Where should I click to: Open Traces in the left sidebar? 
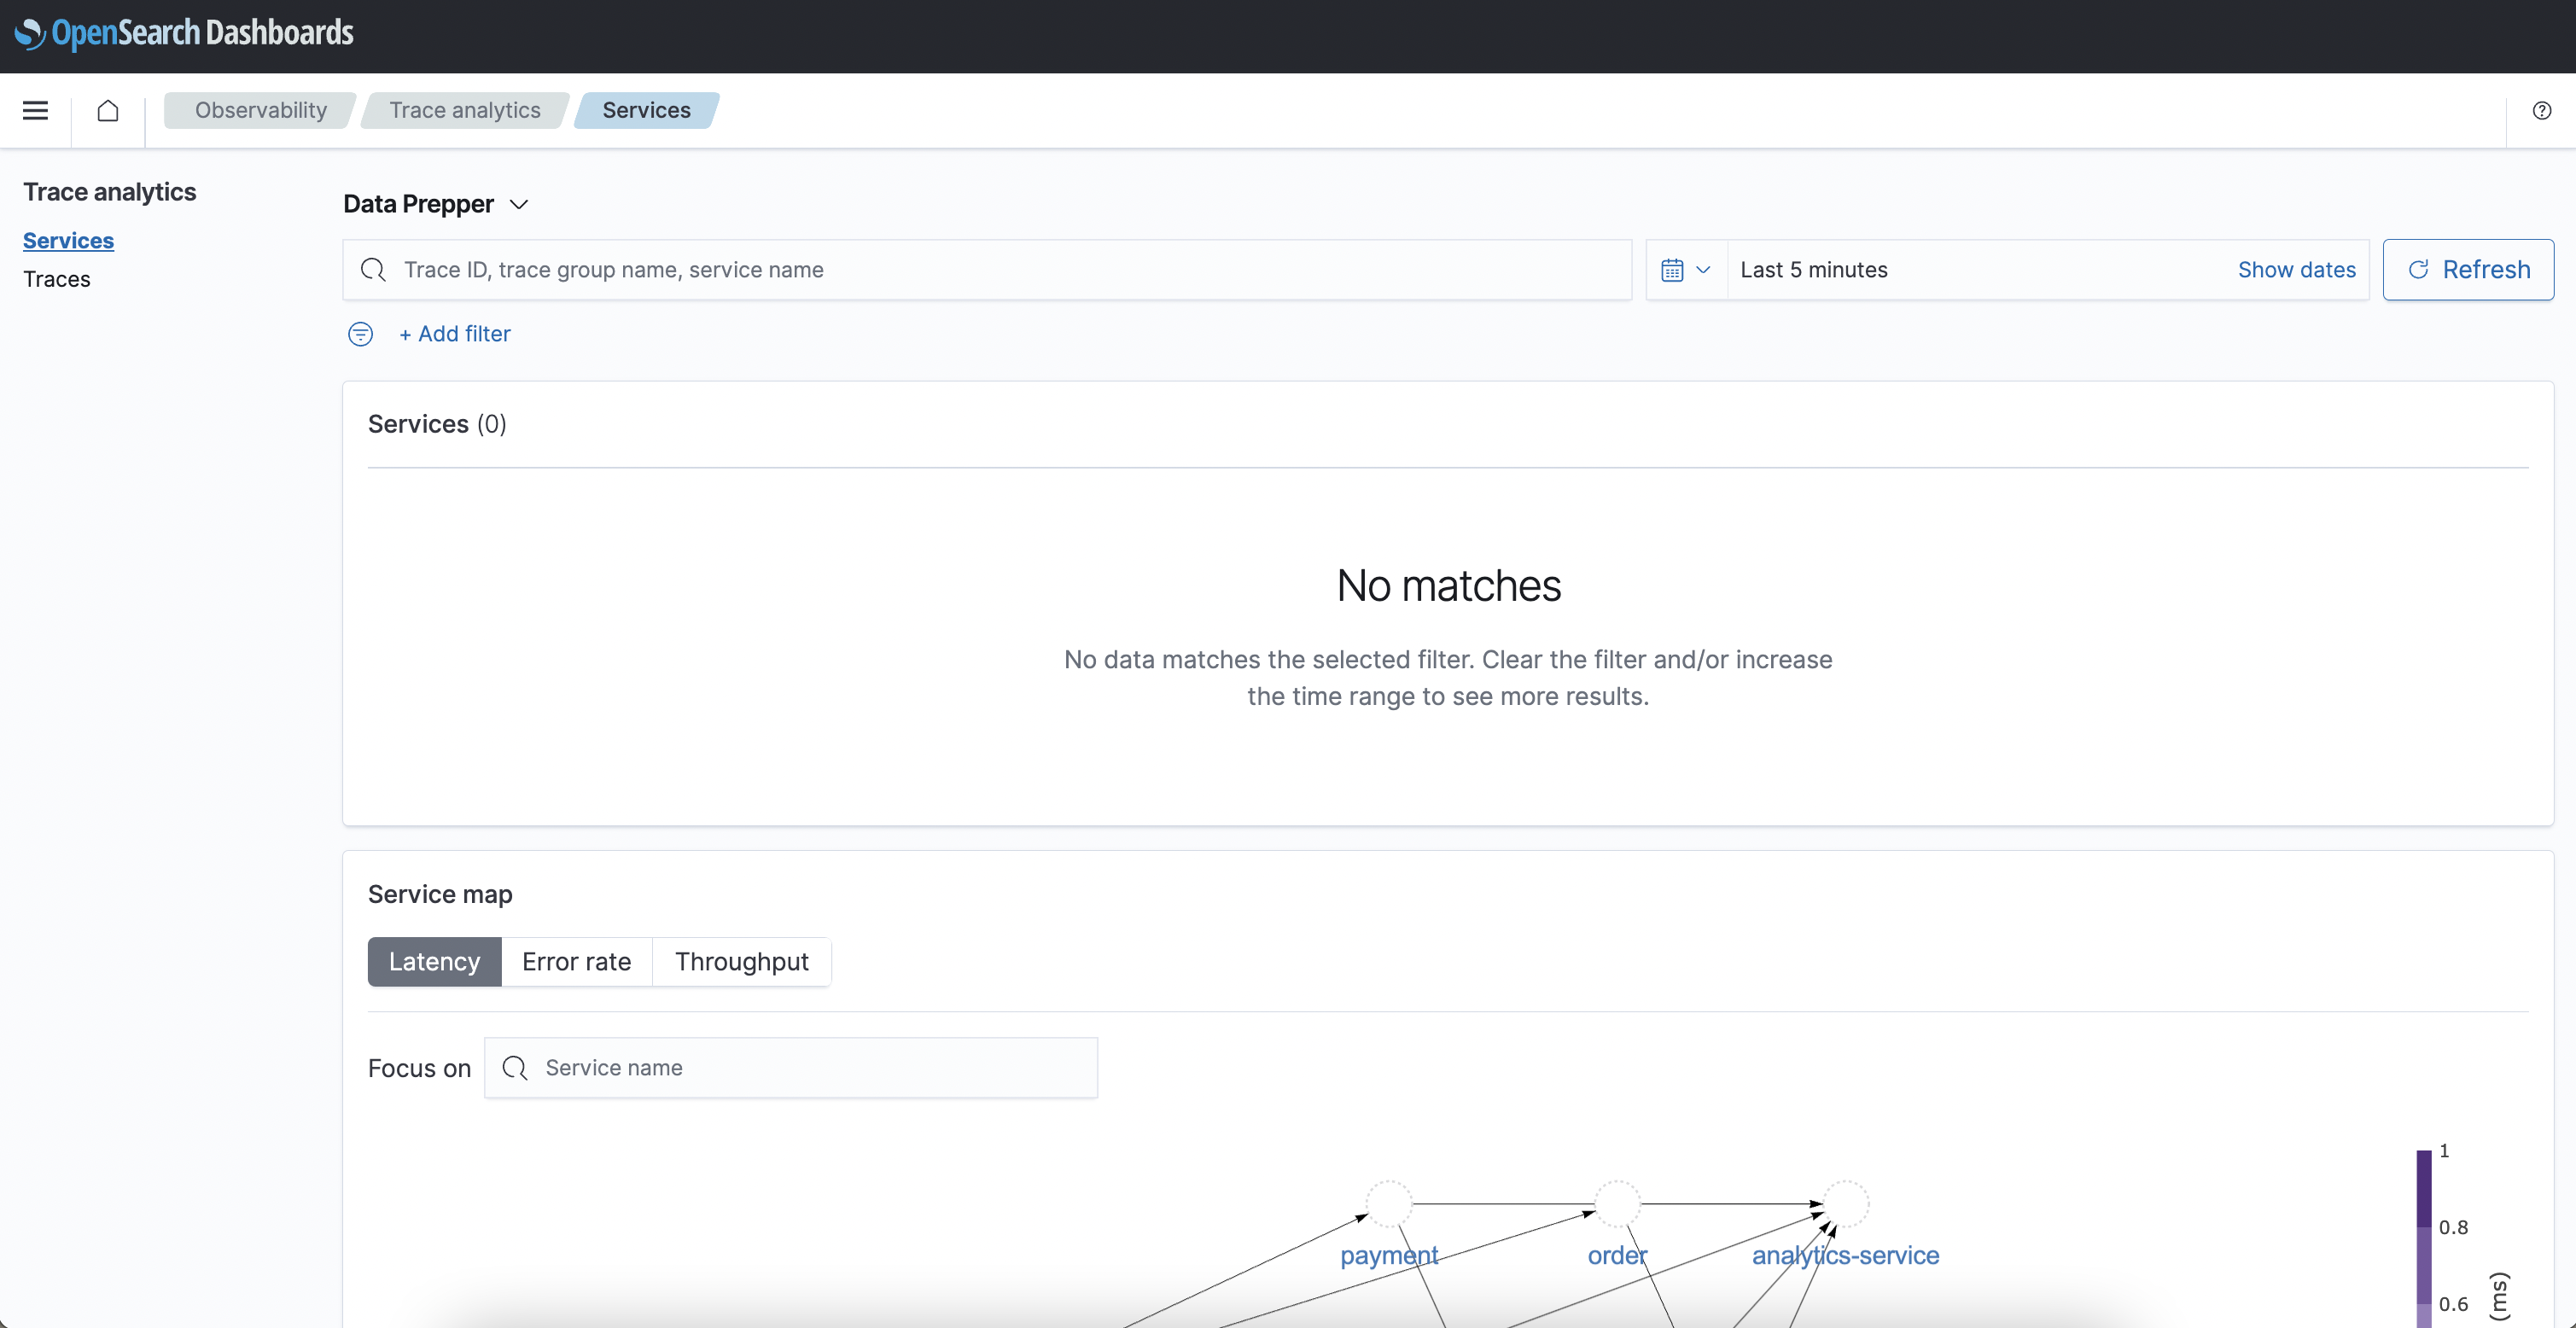pyautogui.click(x=57, y=279)
